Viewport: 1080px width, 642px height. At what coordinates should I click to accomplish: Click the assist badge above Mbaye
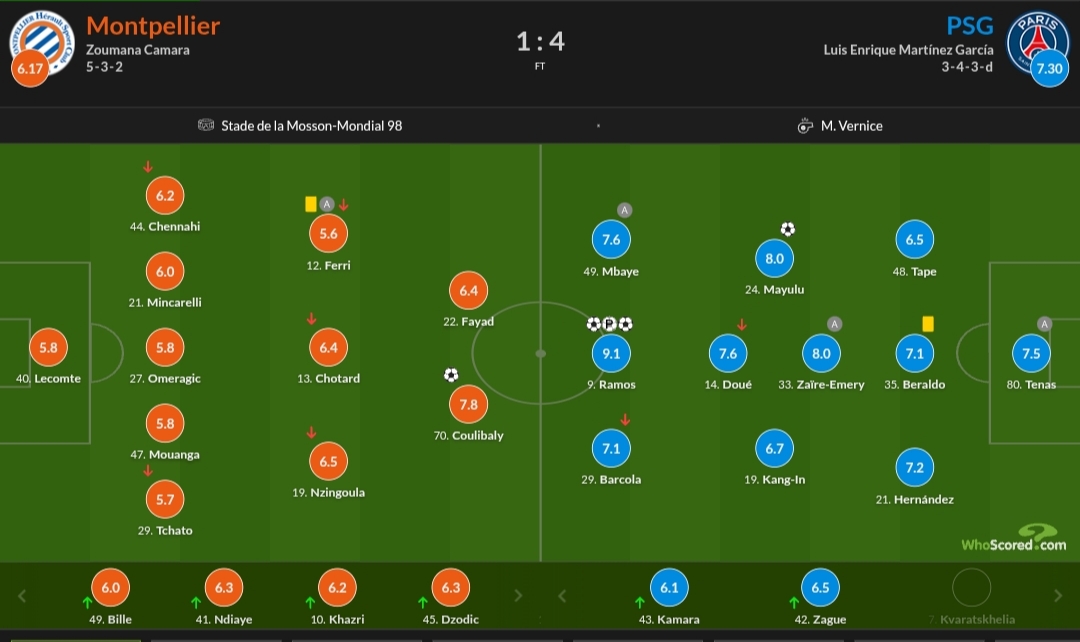tap(624, 210)
